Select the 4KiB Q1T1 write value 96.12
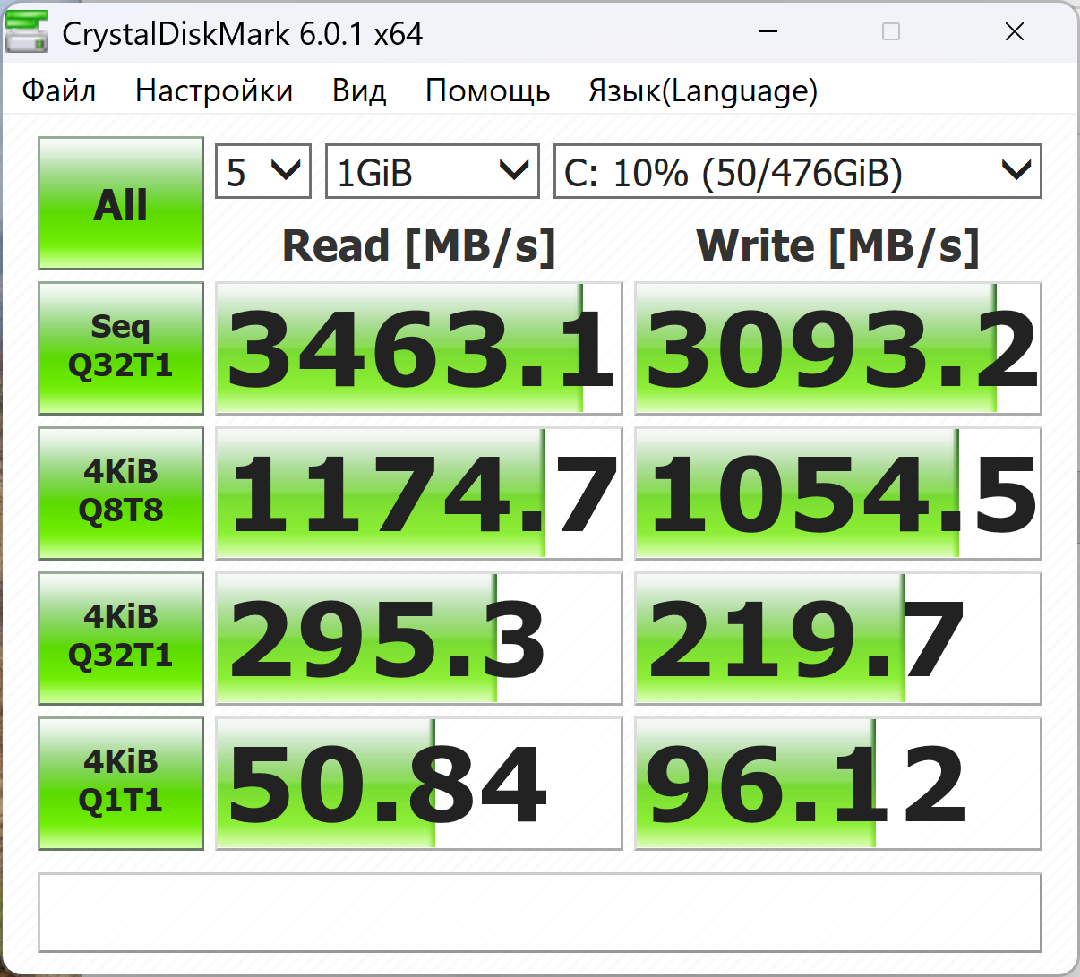 [x=838, y=783]
